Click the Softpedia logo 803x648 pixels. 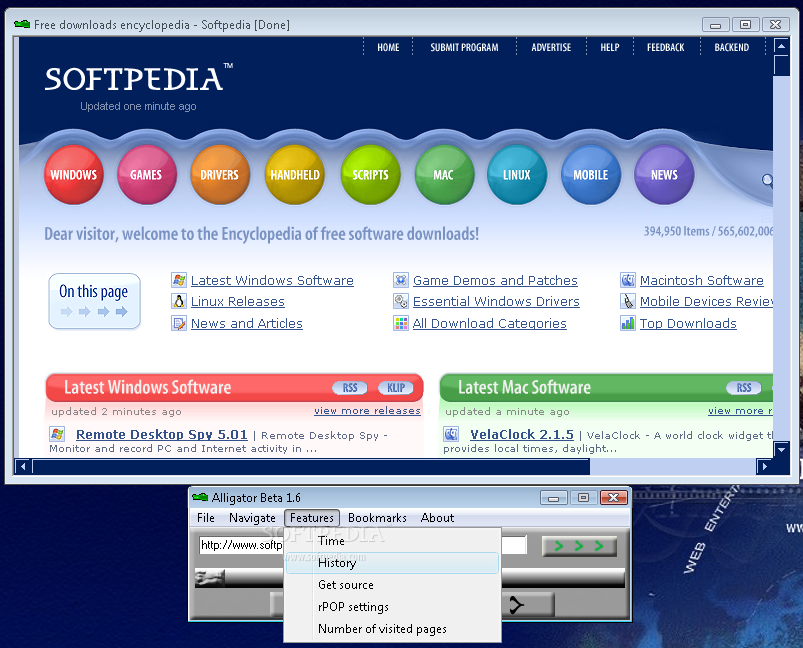point(139,78)
